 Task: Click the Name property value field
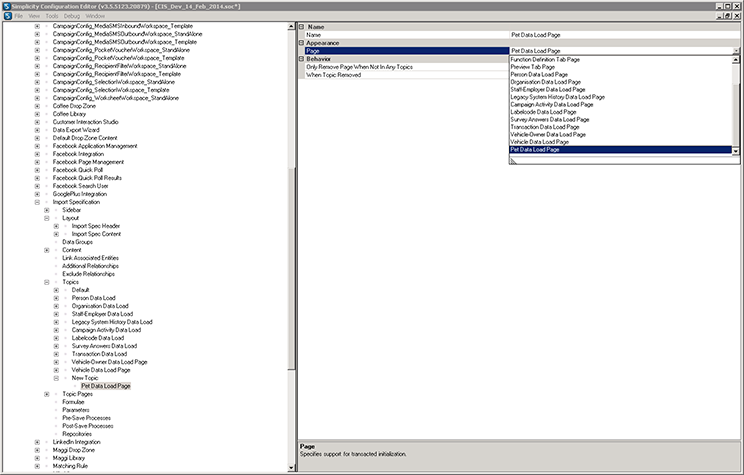point(624,35)
